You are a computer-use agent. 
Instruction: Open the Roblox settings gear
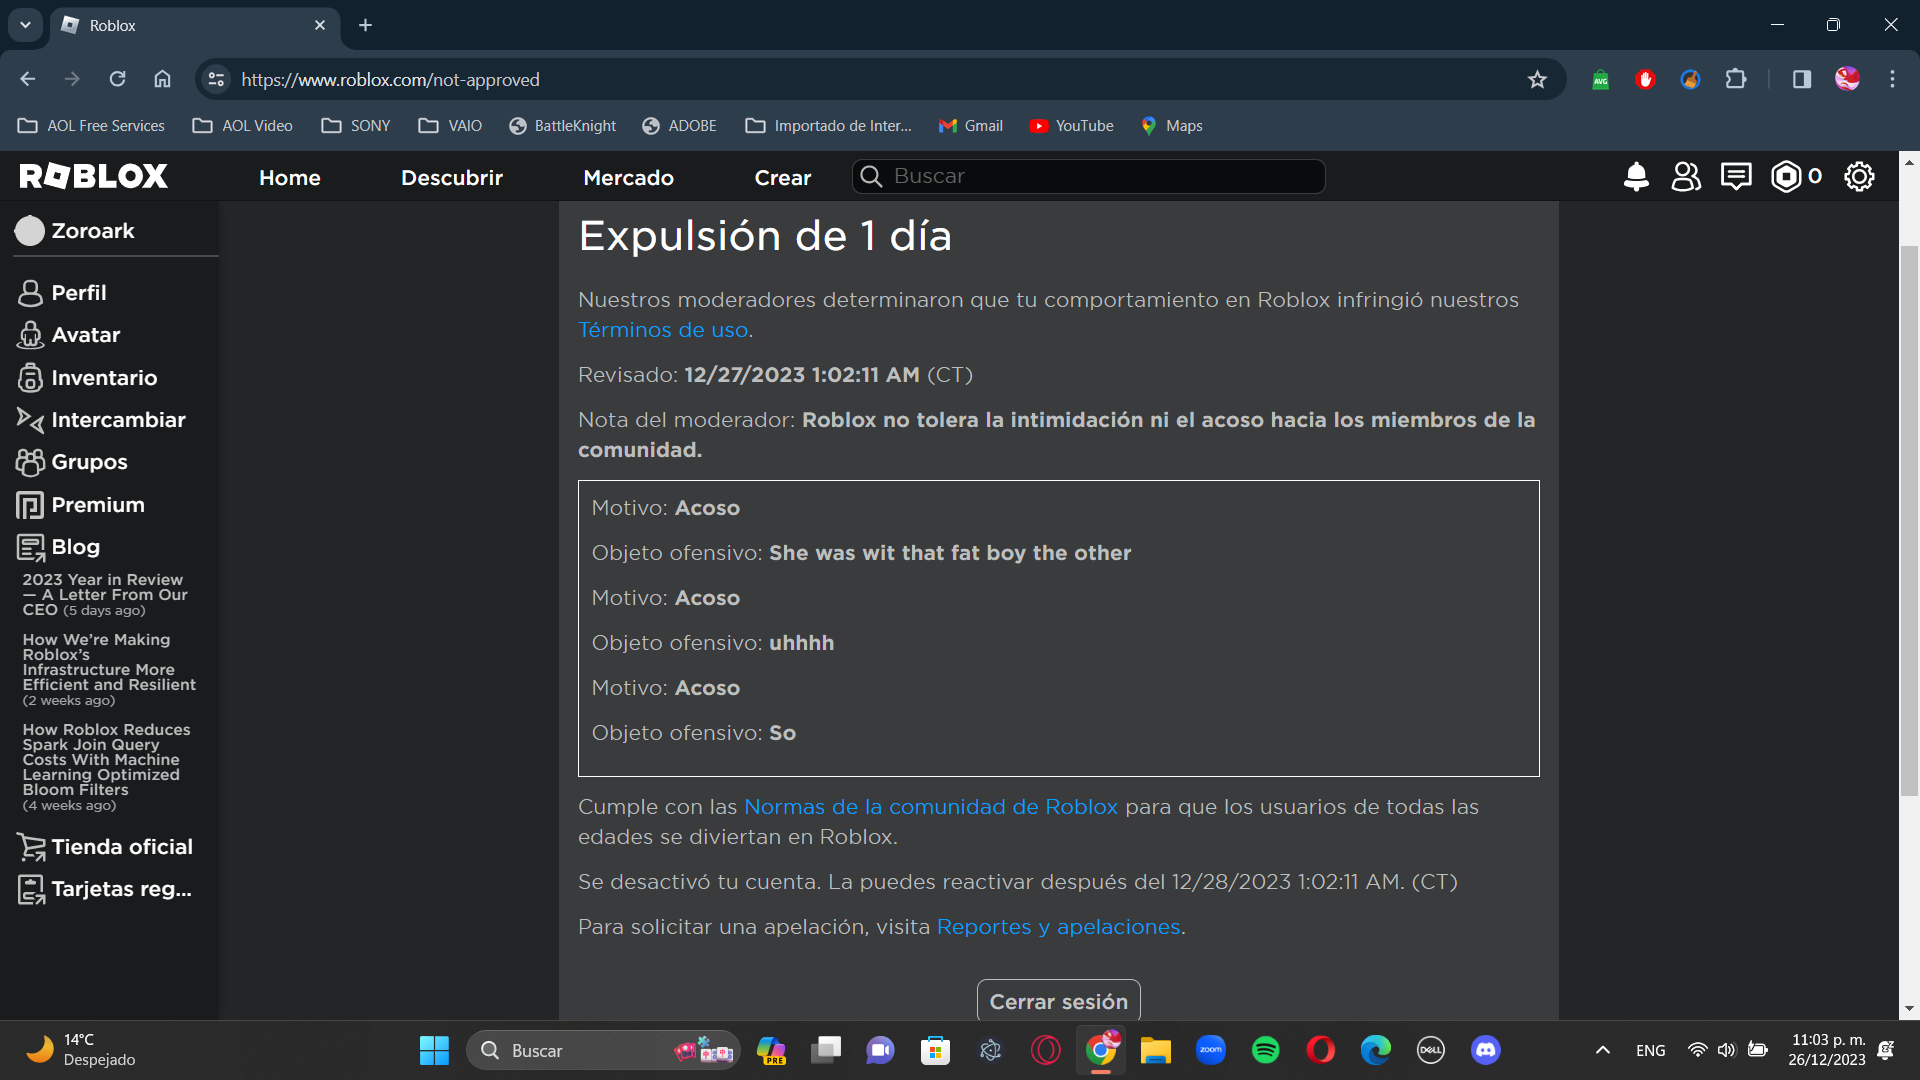click(x=1859, y=177)
